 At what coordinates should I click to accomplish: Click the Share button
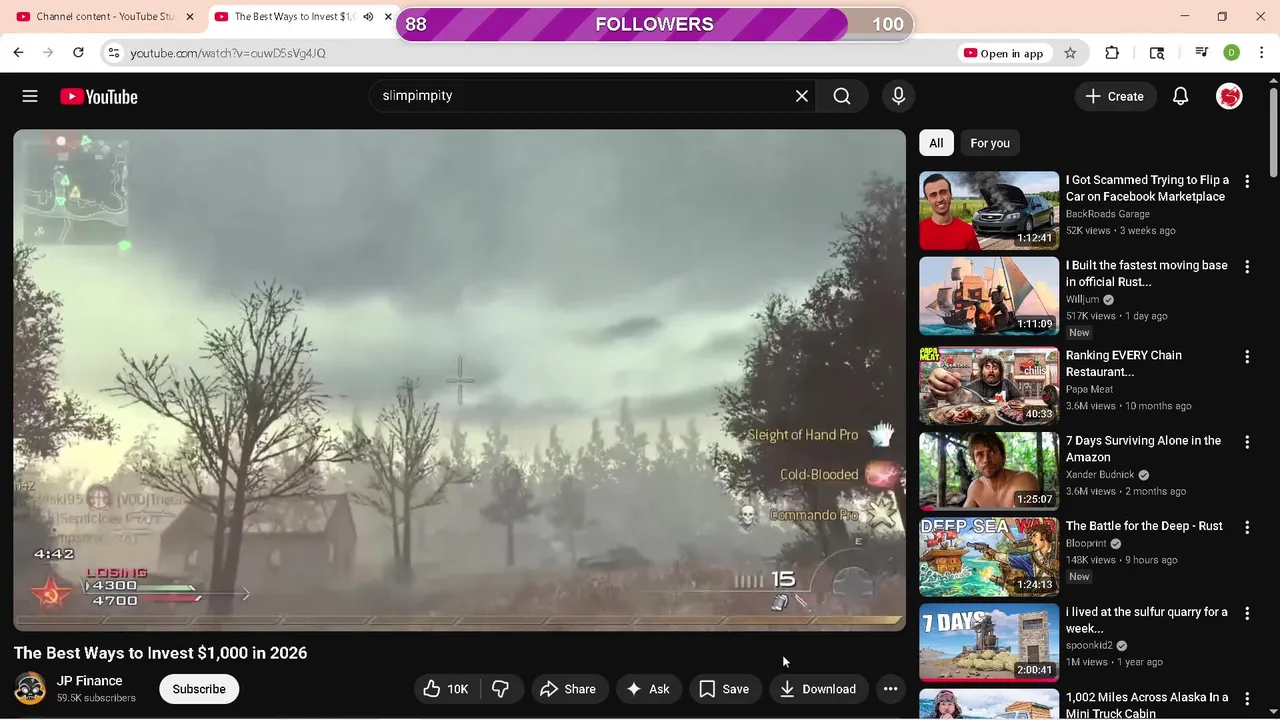568,689
